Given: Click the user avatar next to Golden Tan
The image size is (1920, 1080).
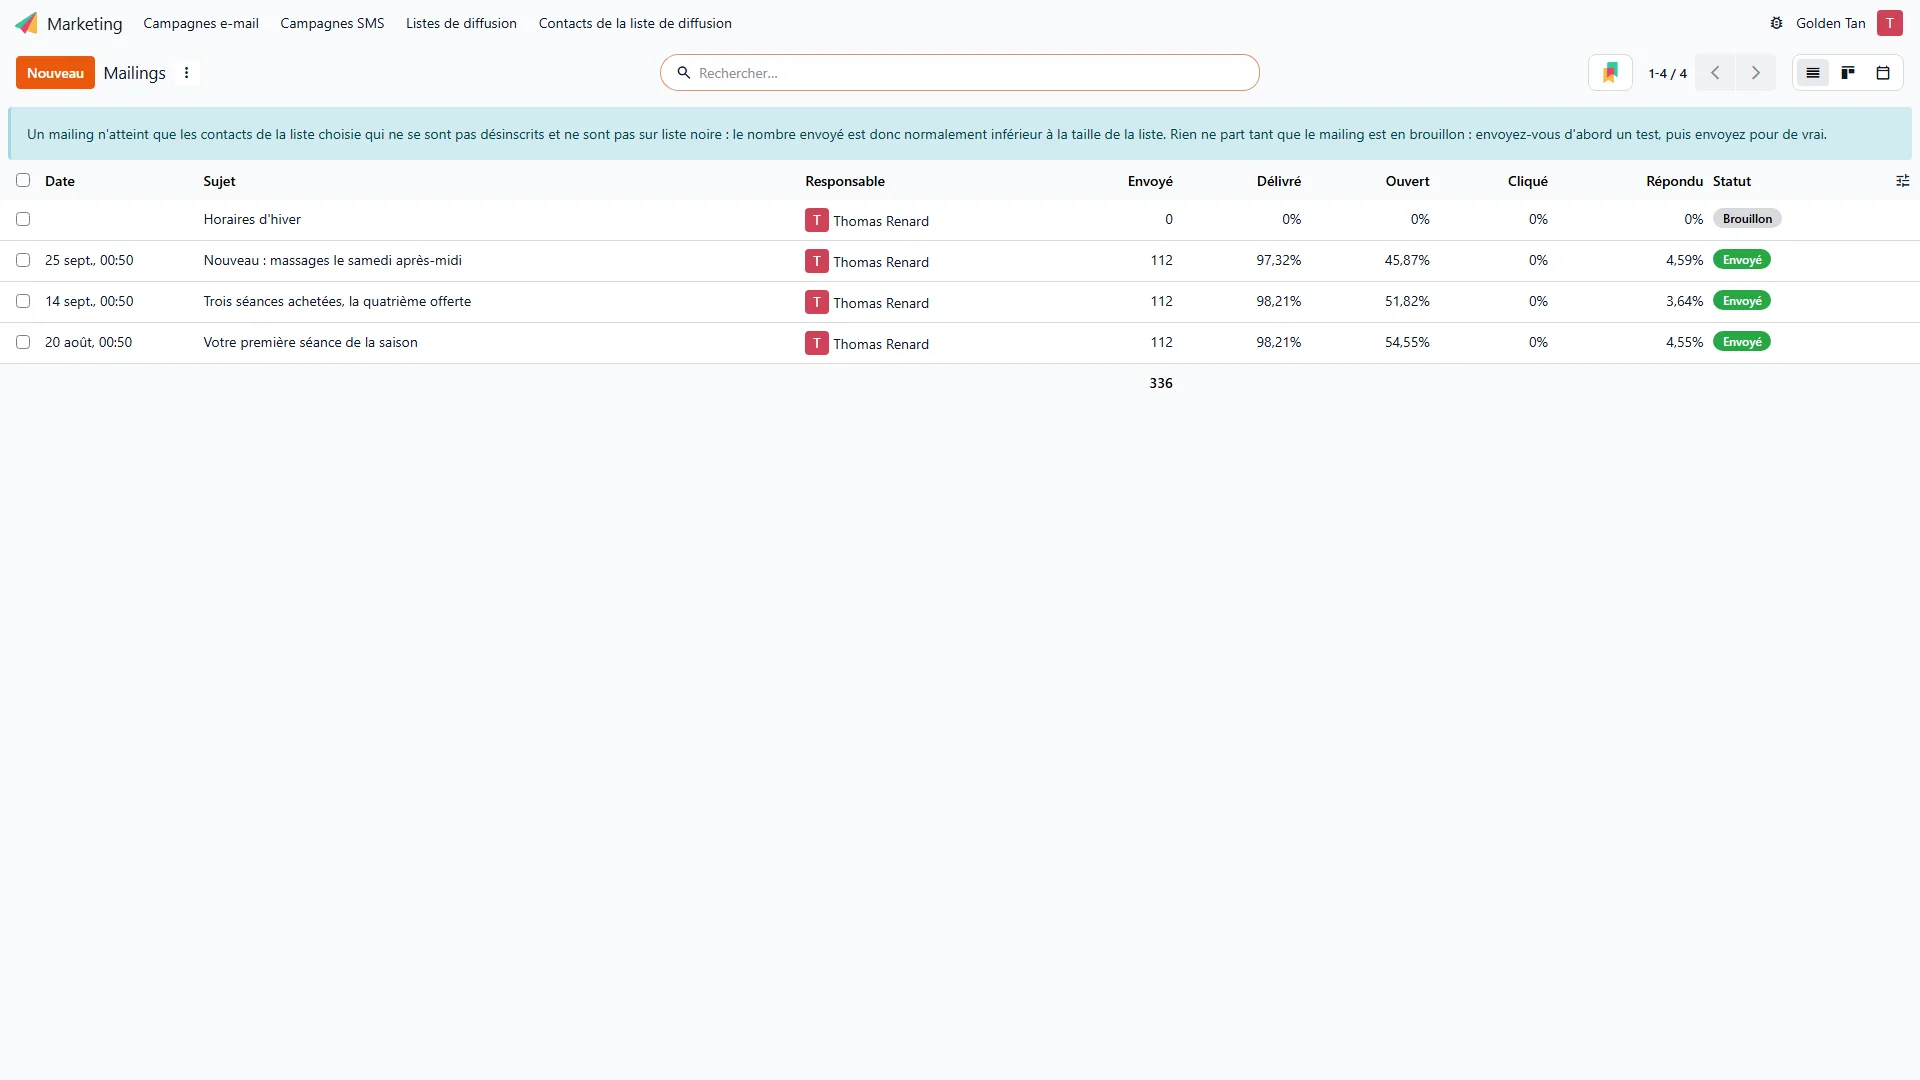Looking at the screenshot, I should pyautogui.click(x=1889, y=23).
